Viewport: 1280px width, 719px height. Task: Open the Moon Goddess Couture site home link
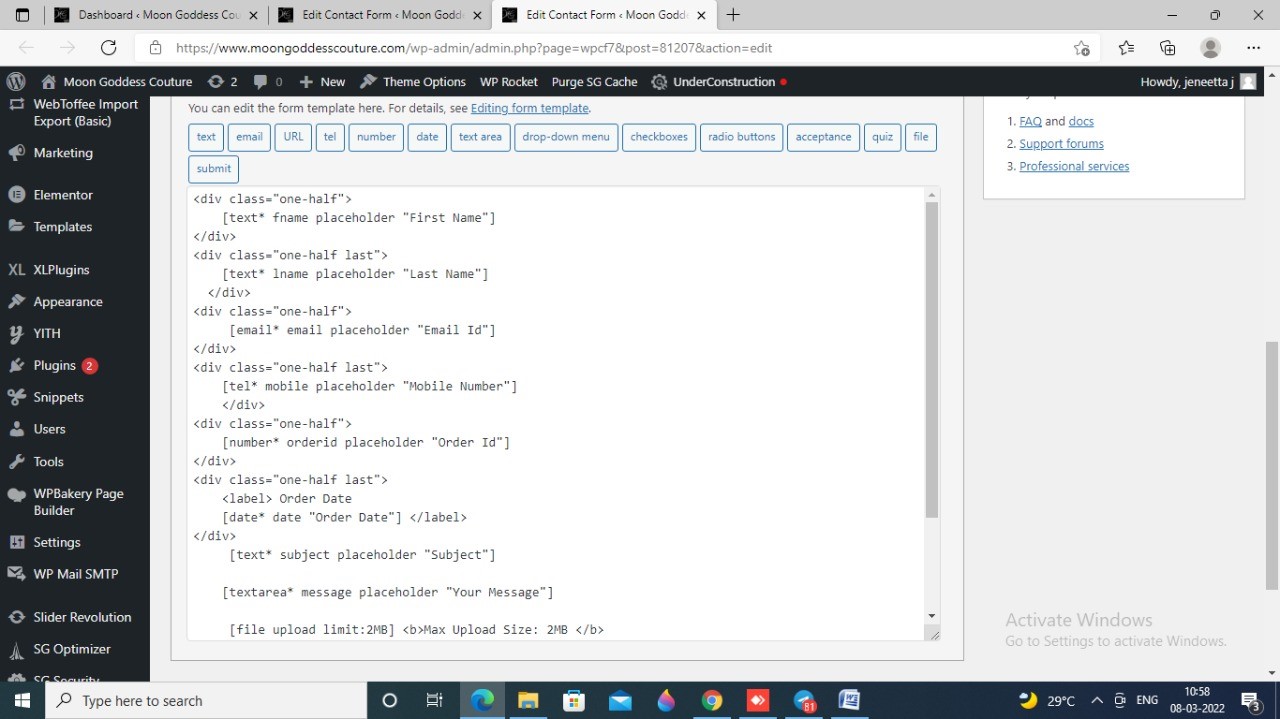117,82
